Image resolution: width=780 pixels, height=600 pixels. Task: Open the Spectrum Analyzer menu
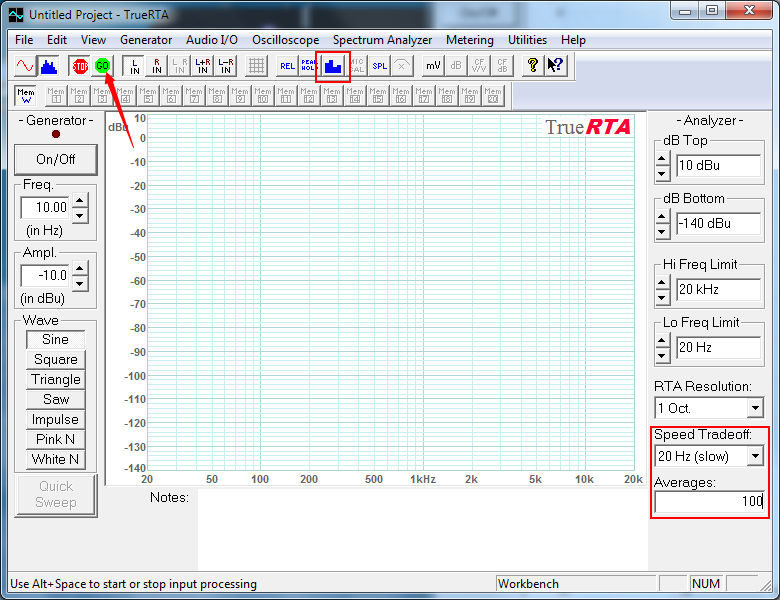point(382,40)
